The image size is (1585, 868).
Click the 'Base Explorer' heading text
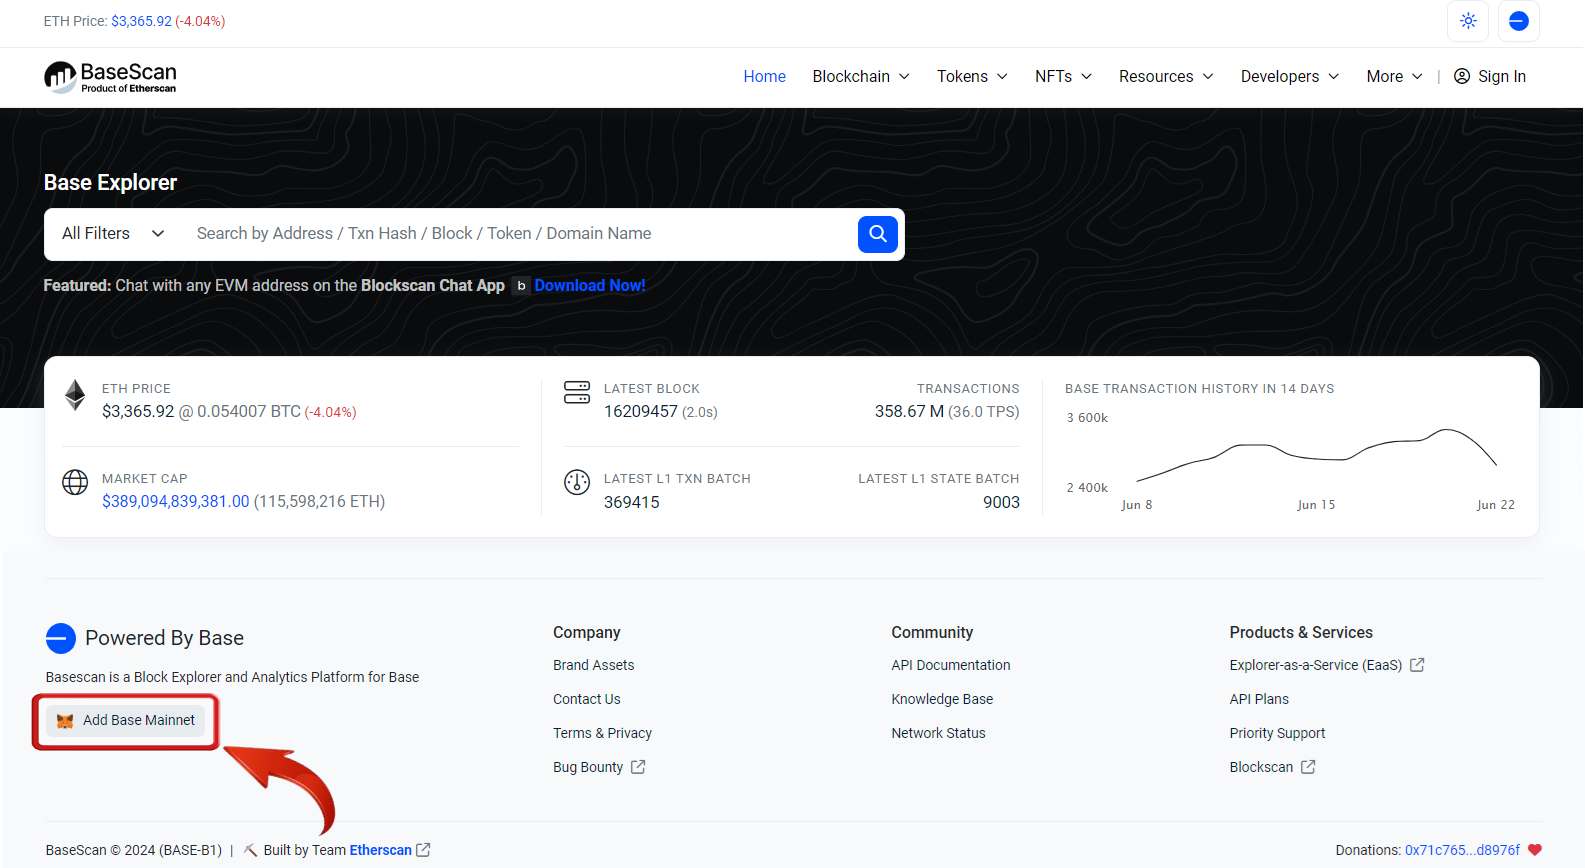click(110, 182)
